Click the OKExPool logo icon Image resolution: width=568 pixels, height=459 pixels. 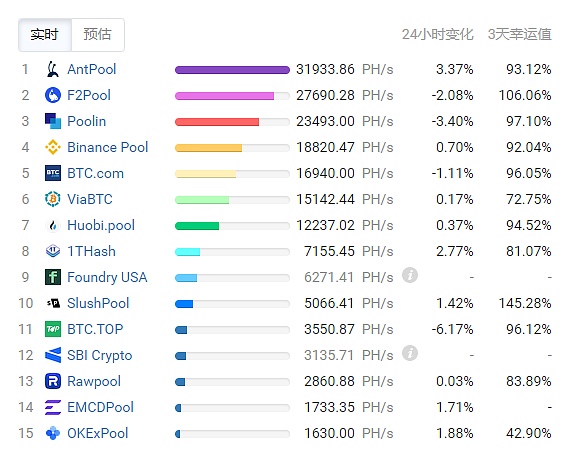[53, 433]
